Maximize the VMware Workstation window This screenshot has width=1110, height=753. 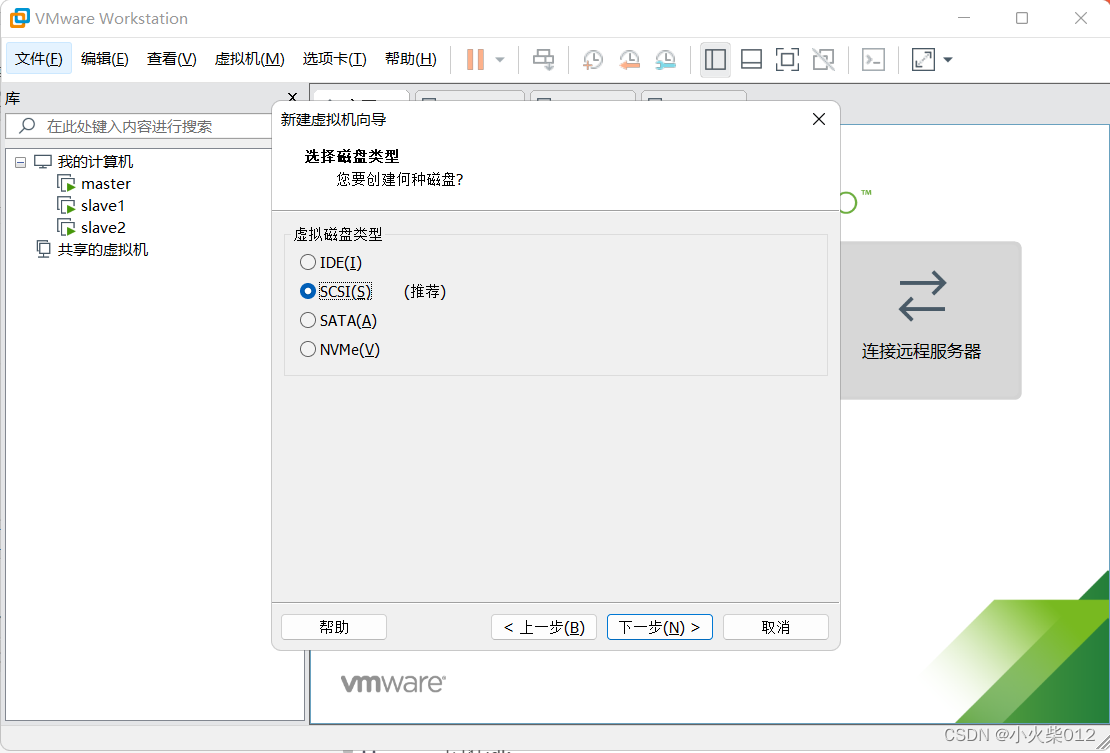coord(1022,18)
